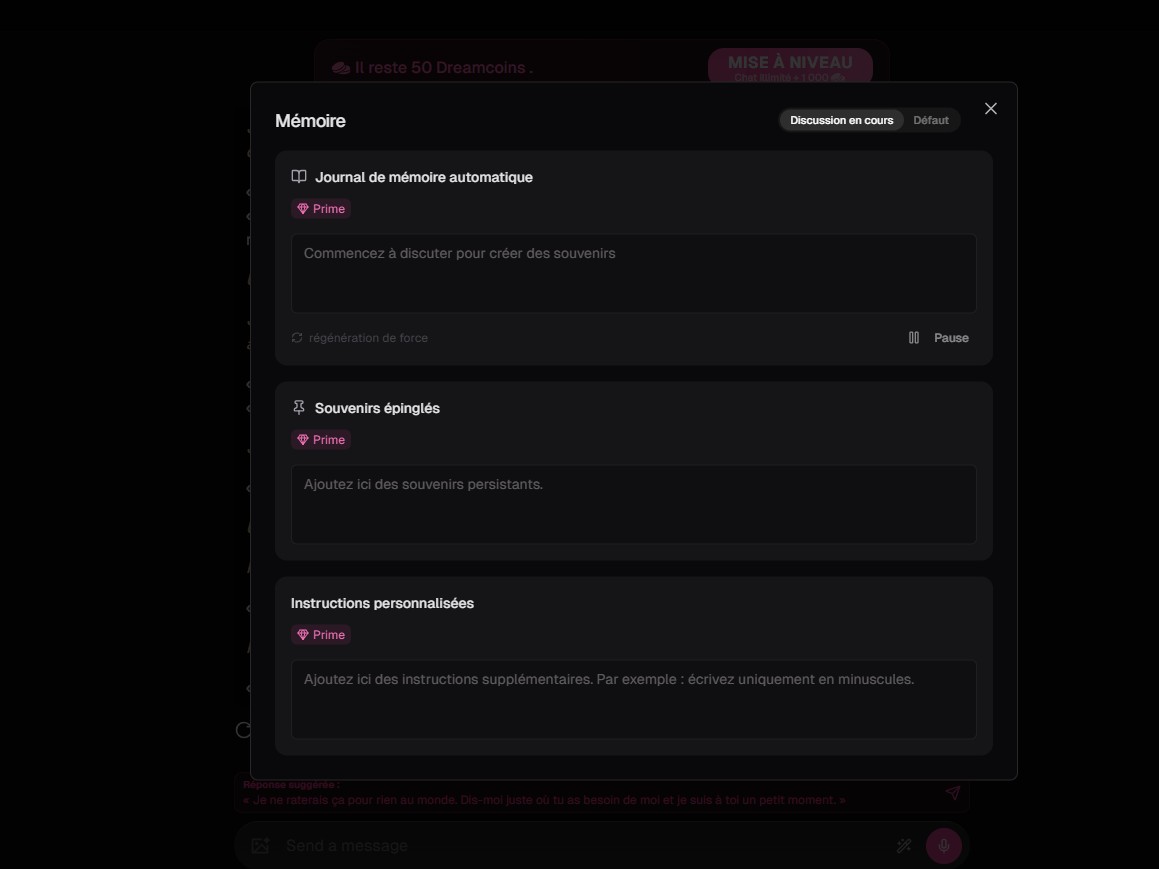The width and height of the screenshot is (1159, 869).
Task: Click the automatic memory journal text area
Action: [x=634, y=273]
